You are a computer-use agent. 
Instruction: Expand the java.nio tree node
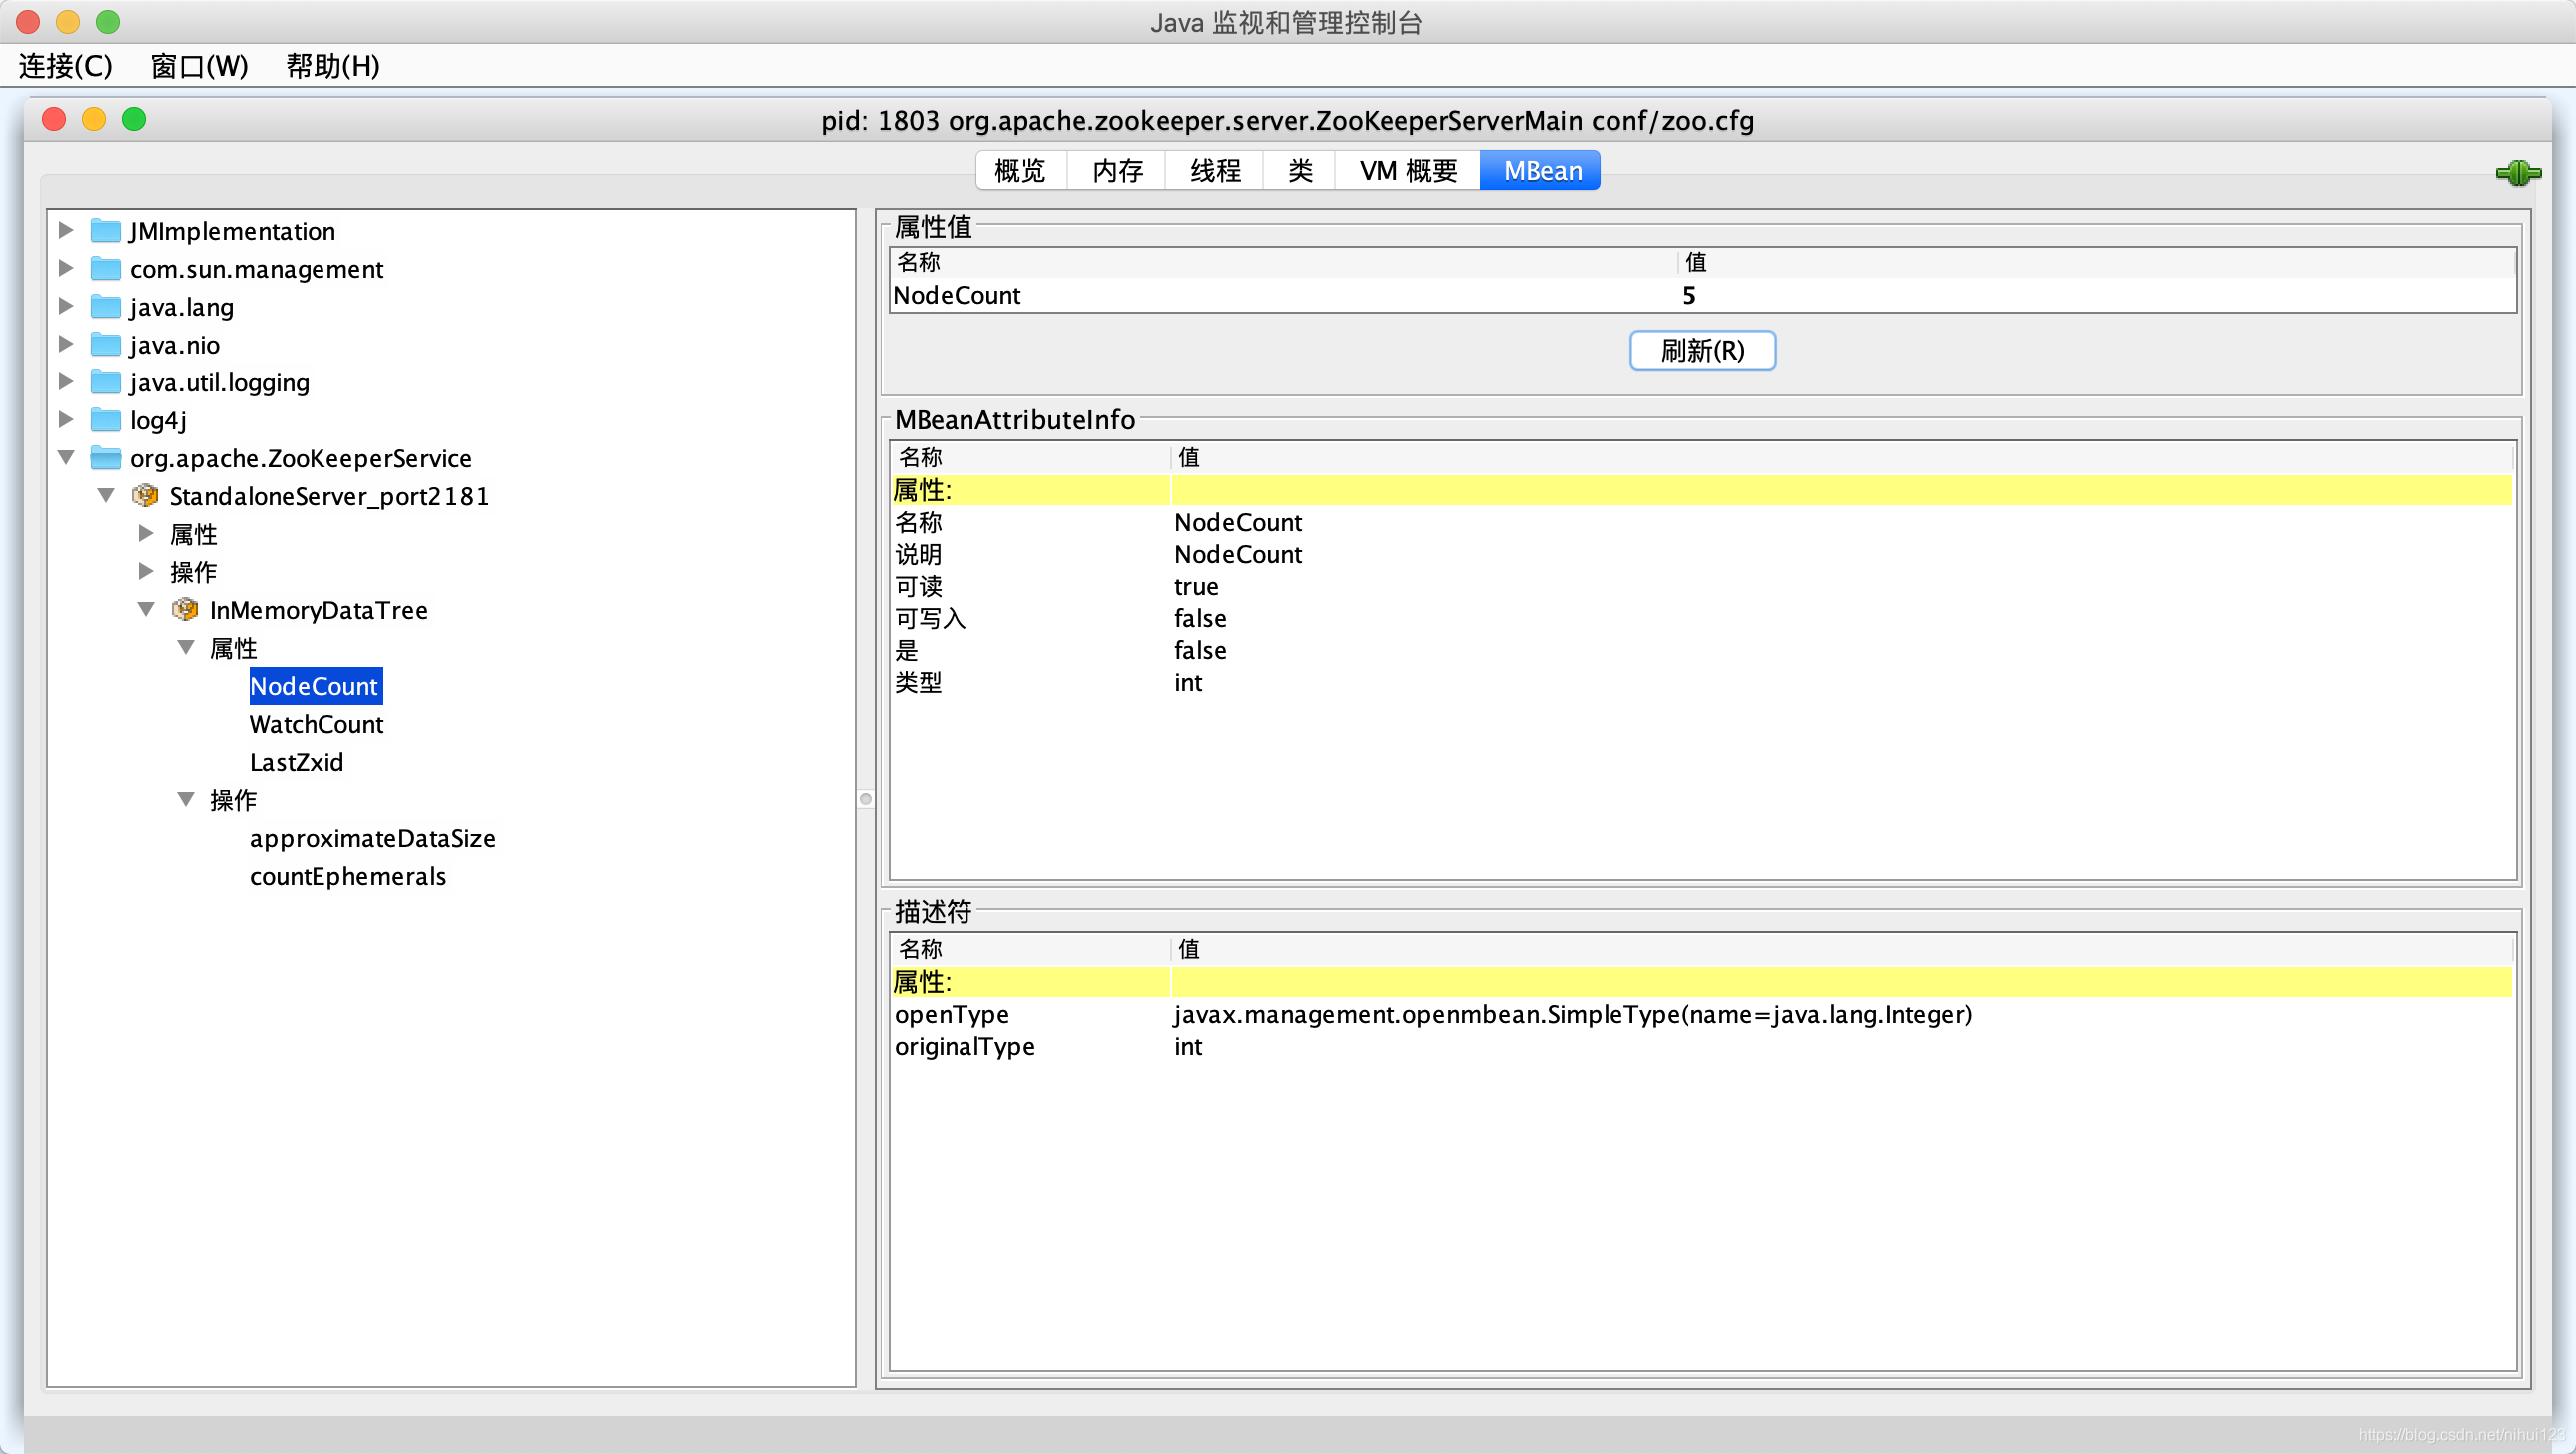tap(66, 344)
